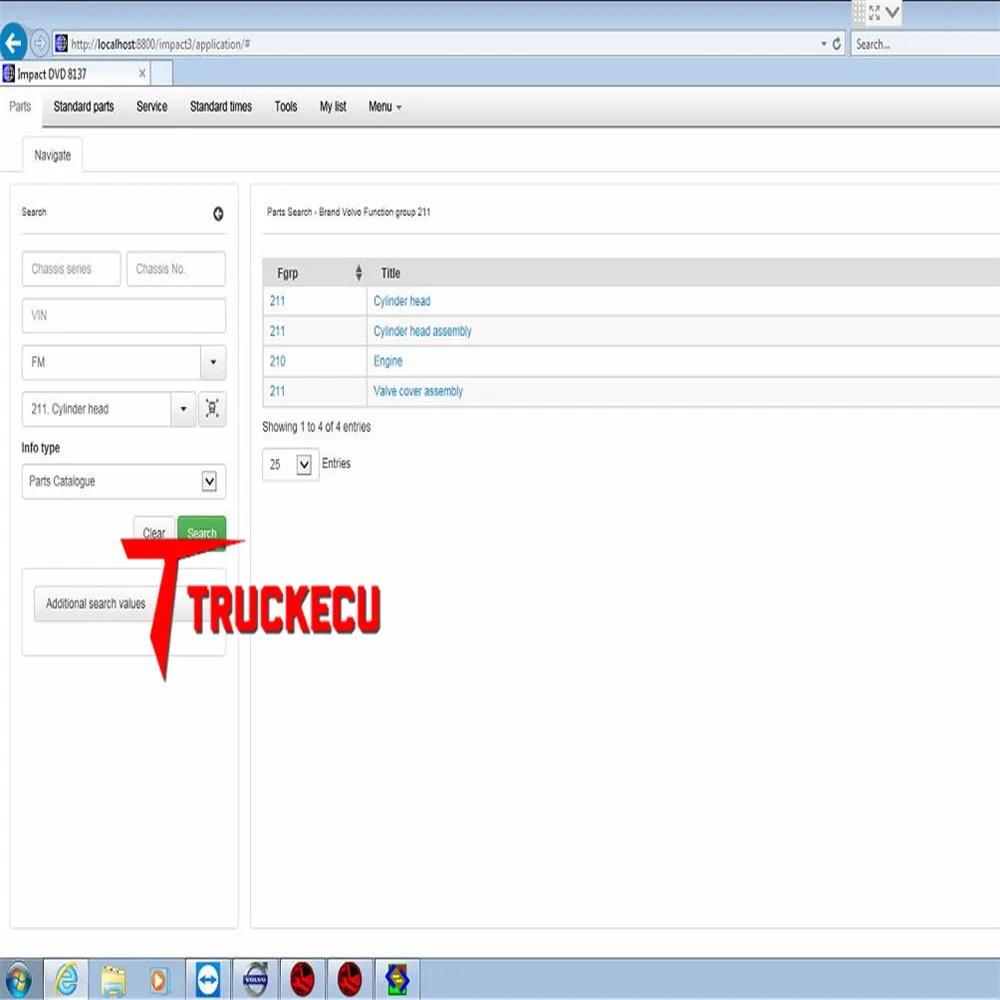Click the browser Search... box
The image size is (1000, 1000).
[x=925, y=44]
